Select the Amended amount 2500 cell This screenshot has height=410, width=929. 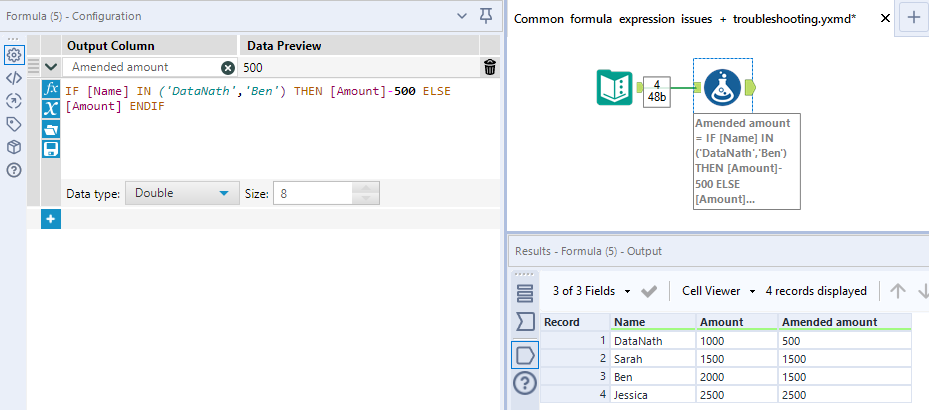coord(845,395)
